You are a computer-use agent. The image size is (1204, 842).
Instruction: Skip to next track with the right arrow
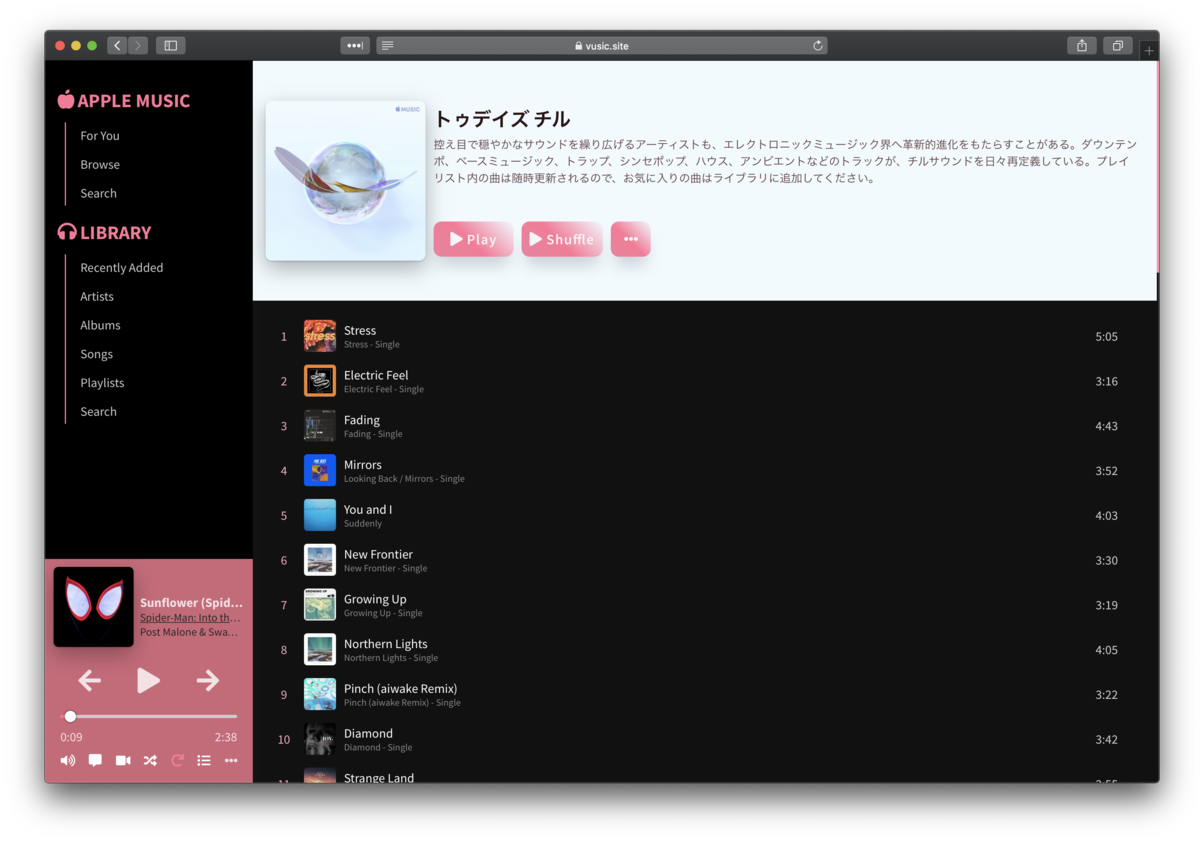pyautogui.click(x=207, y=681)
